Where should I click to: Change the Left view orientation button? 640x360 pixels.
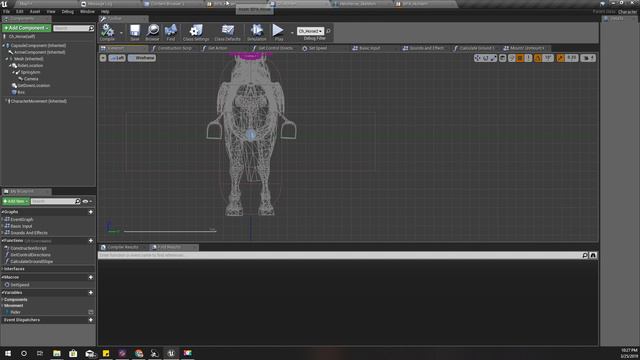coord(117,58)
